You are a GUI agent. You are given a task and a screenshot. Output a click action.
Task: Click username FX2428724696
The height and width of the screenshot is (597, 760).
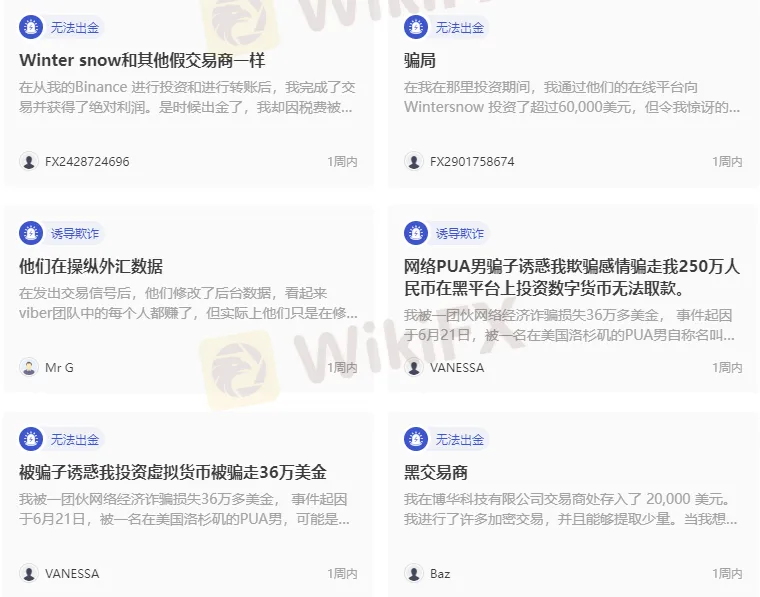click(87, 161)
